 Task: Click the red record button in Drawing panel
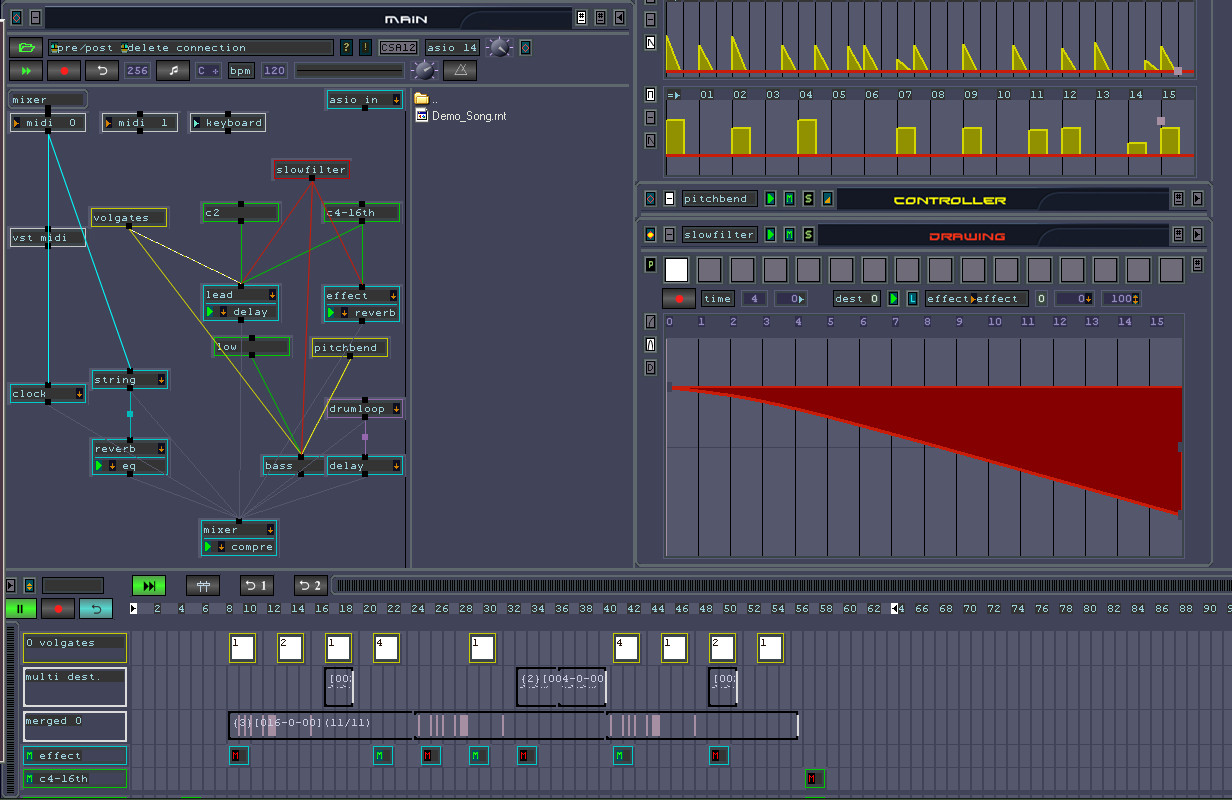[x=678, y=299]
